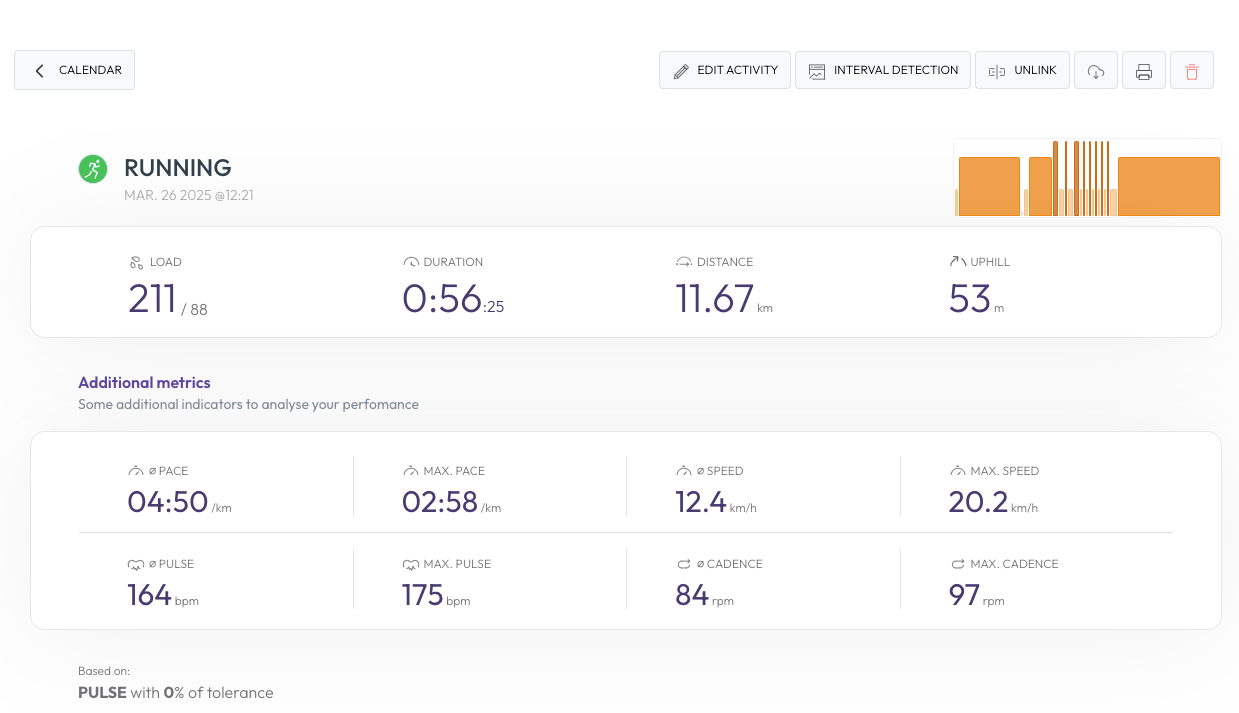Screen dimensions: 1239x713
Task: Click the Distance value 11.67
Action: (x=714, y=299)
